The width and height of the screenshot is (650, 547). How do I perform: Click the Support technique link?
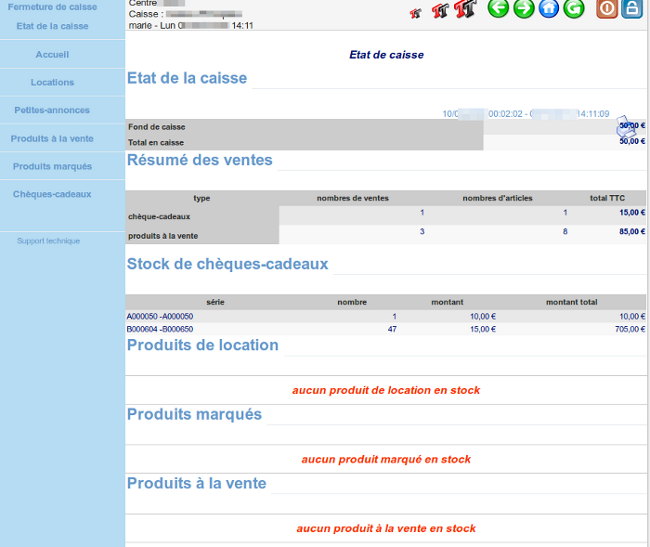point(48,241)
